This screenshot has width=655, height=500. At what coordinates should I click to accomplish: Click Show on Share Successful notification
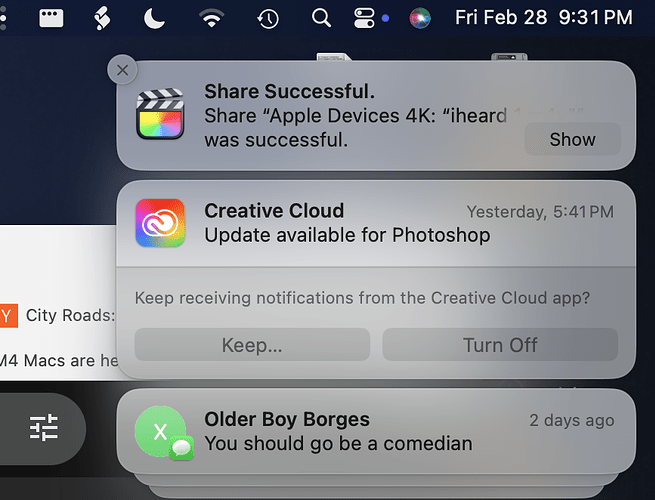(x=572, y=139)
